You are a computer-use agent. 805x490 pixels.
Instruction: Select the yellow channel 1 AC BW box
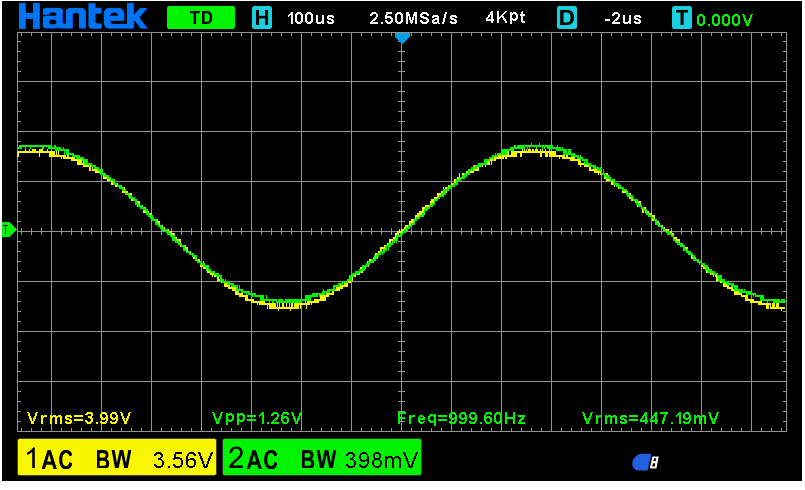[117, 457]
